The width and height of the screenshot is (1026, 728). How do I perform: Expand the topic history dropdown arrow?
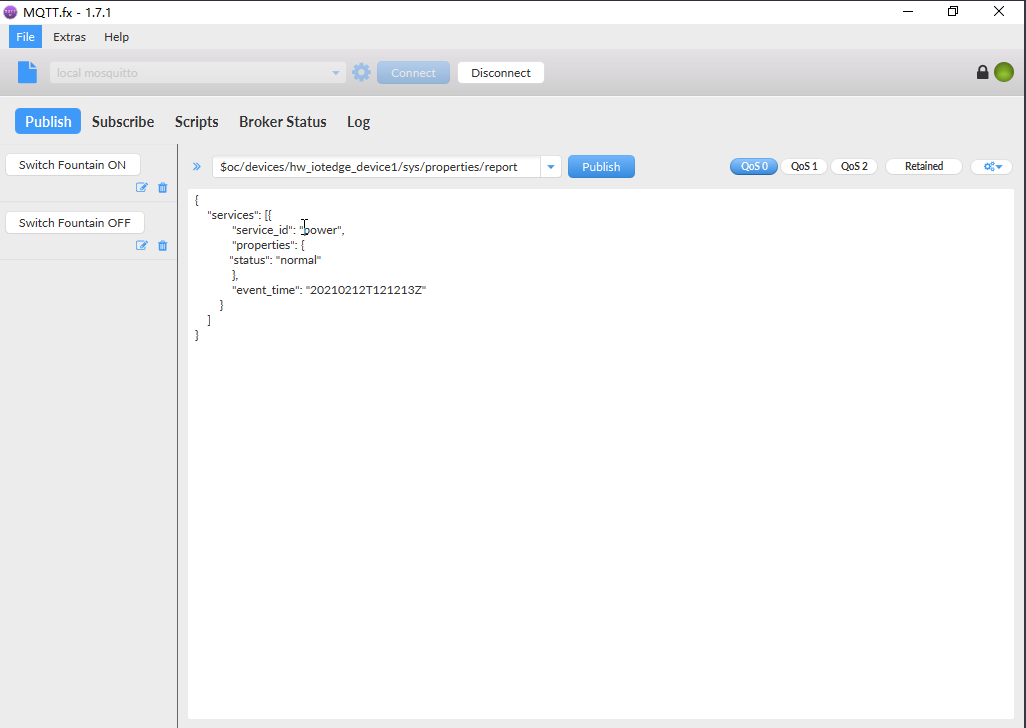pos(551,167)
